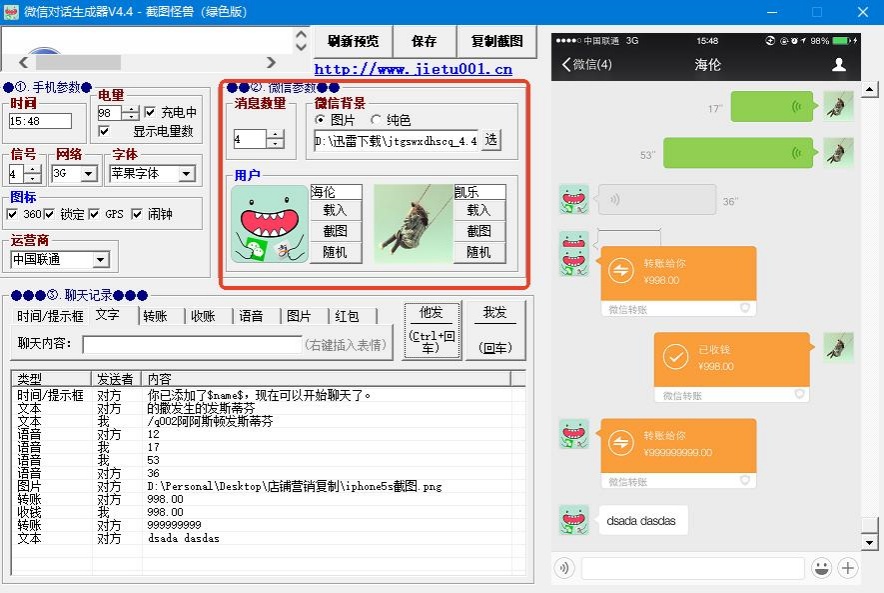Click the 刷新预览 button
This screenshot has width=884, height=593.
[353, 41]
